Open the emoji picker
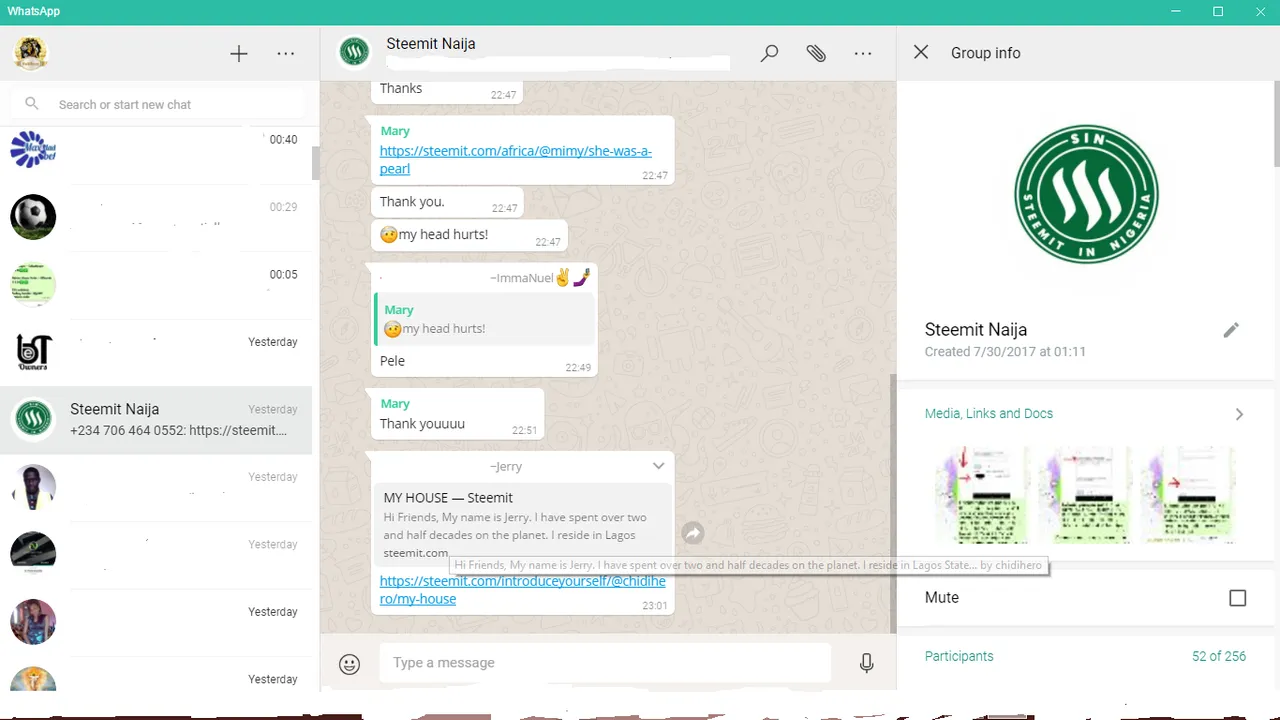The height and width of the screenshot is (720, 1280). pos(349,664)
